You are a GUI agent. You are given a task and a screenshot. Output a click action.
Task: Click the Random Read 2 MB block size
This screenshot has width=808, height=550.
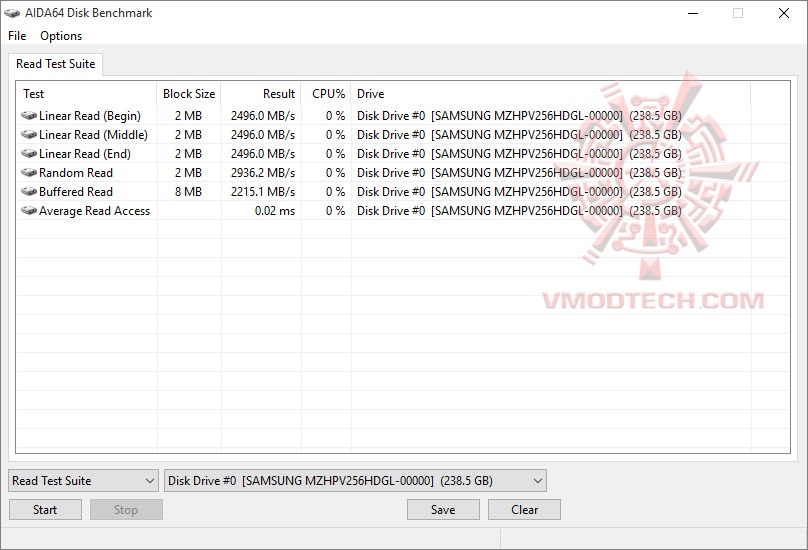pos(188,173)
